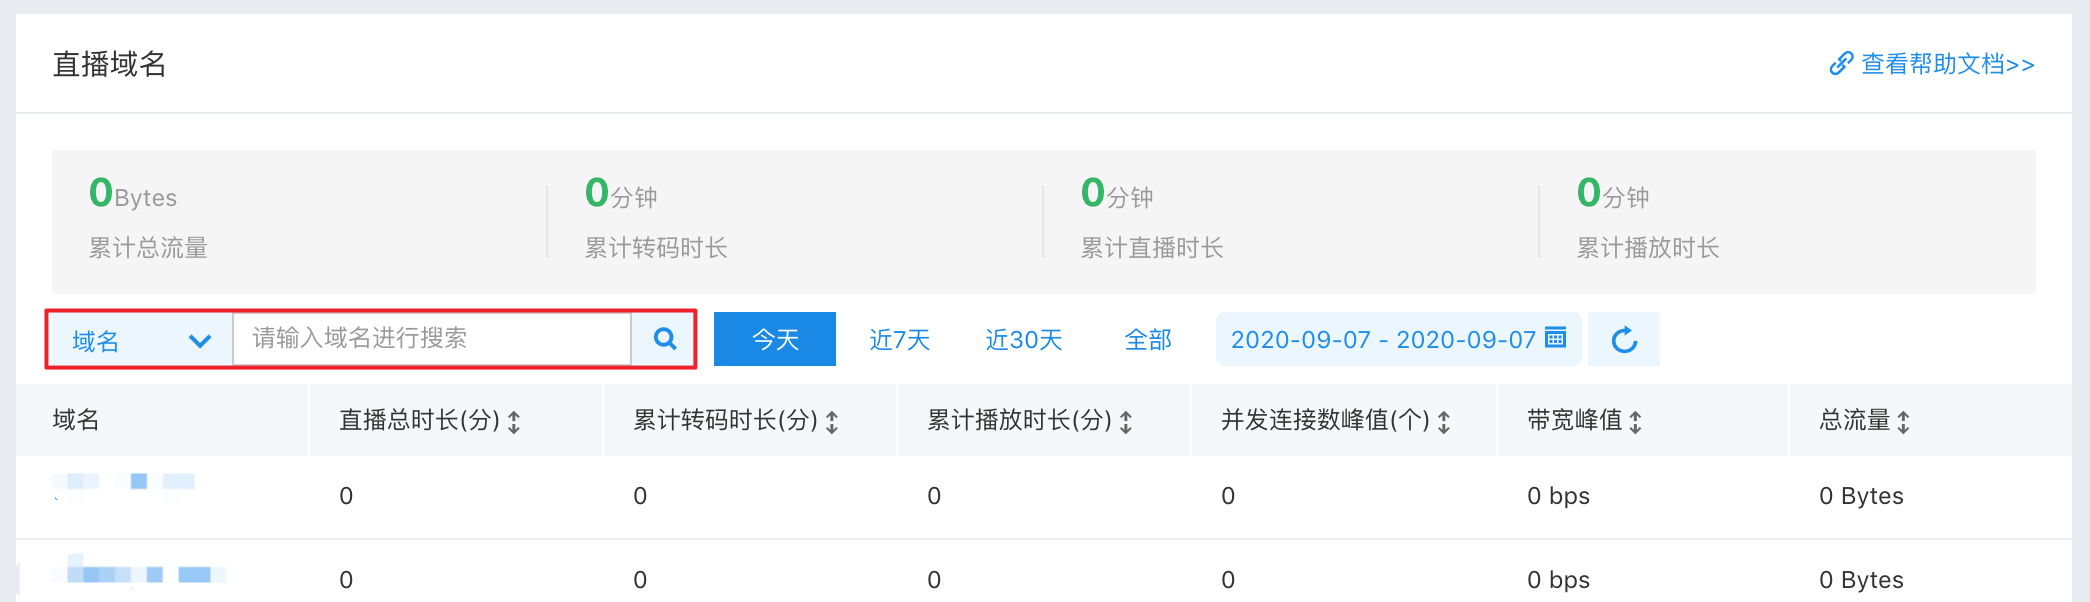Sort by 并发连接数峰值(个) column arrows
2090x602 pixels.
pos(1444,422)
